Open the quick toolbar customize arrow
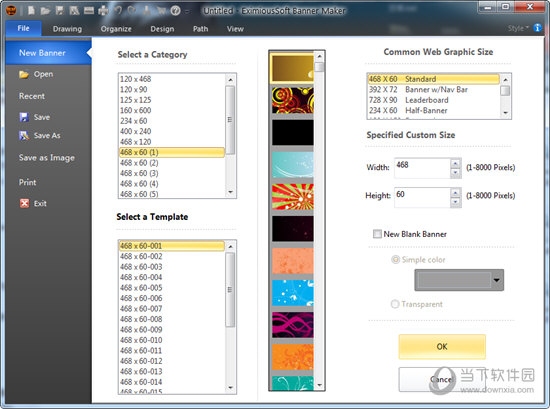The height and width of the screenshot is (409, 550). [x=187, y=11]
